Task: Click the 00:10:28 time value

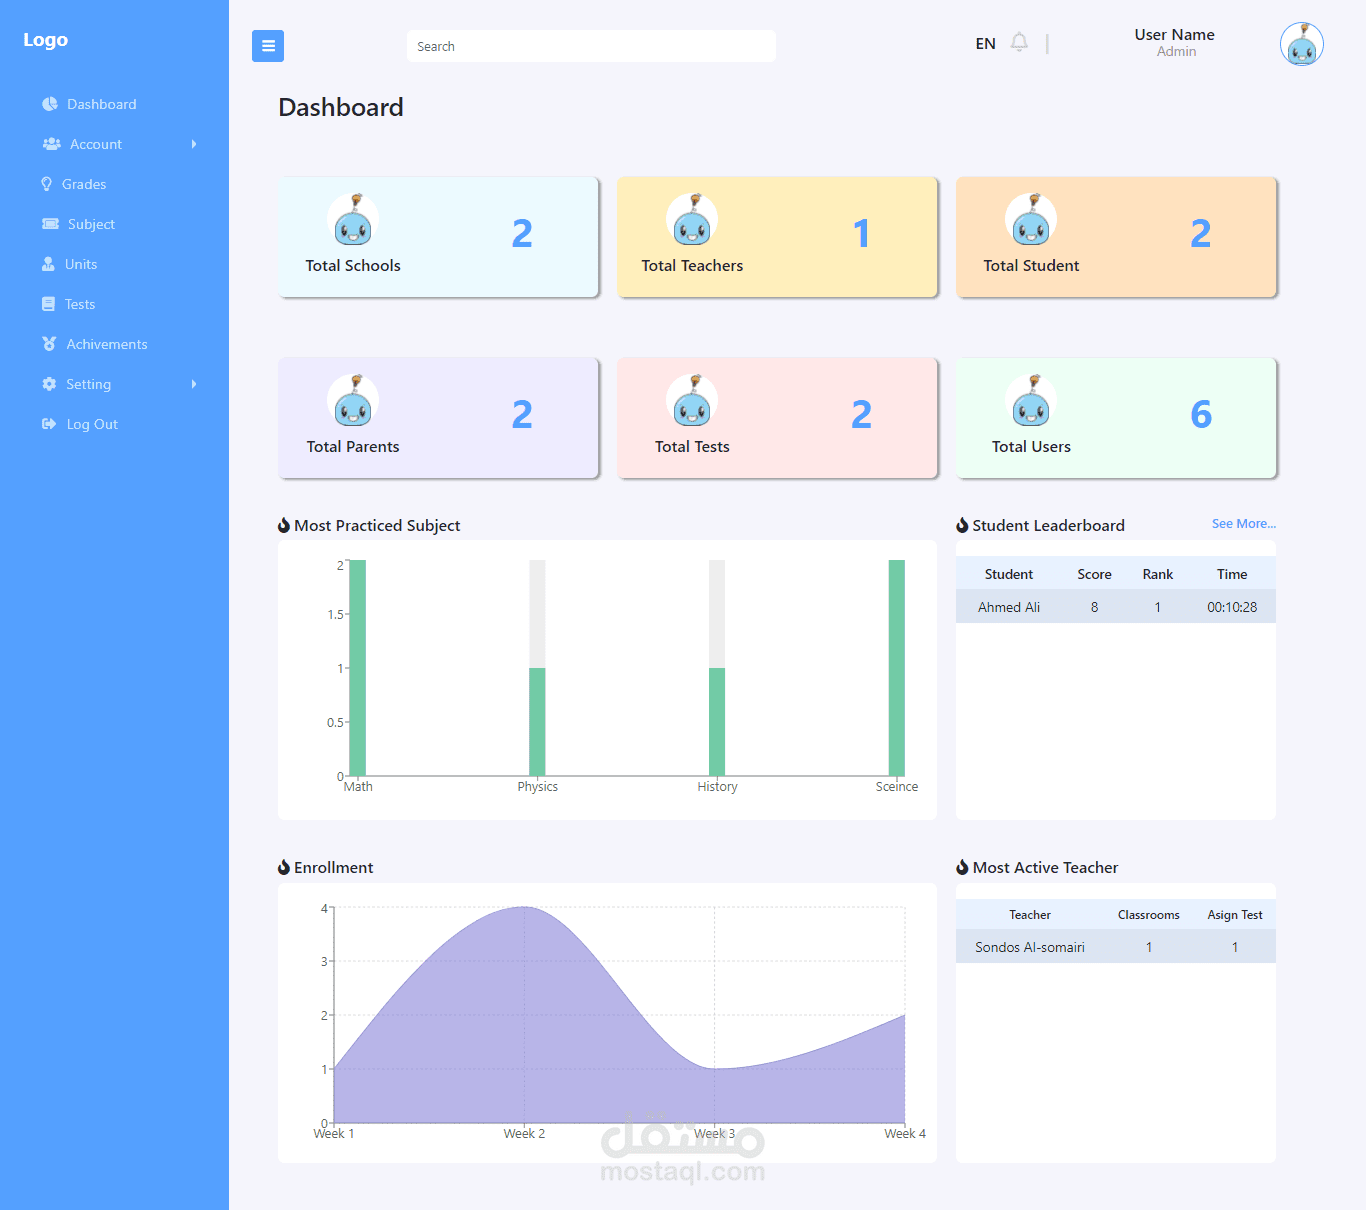Action: [1232, 607]
